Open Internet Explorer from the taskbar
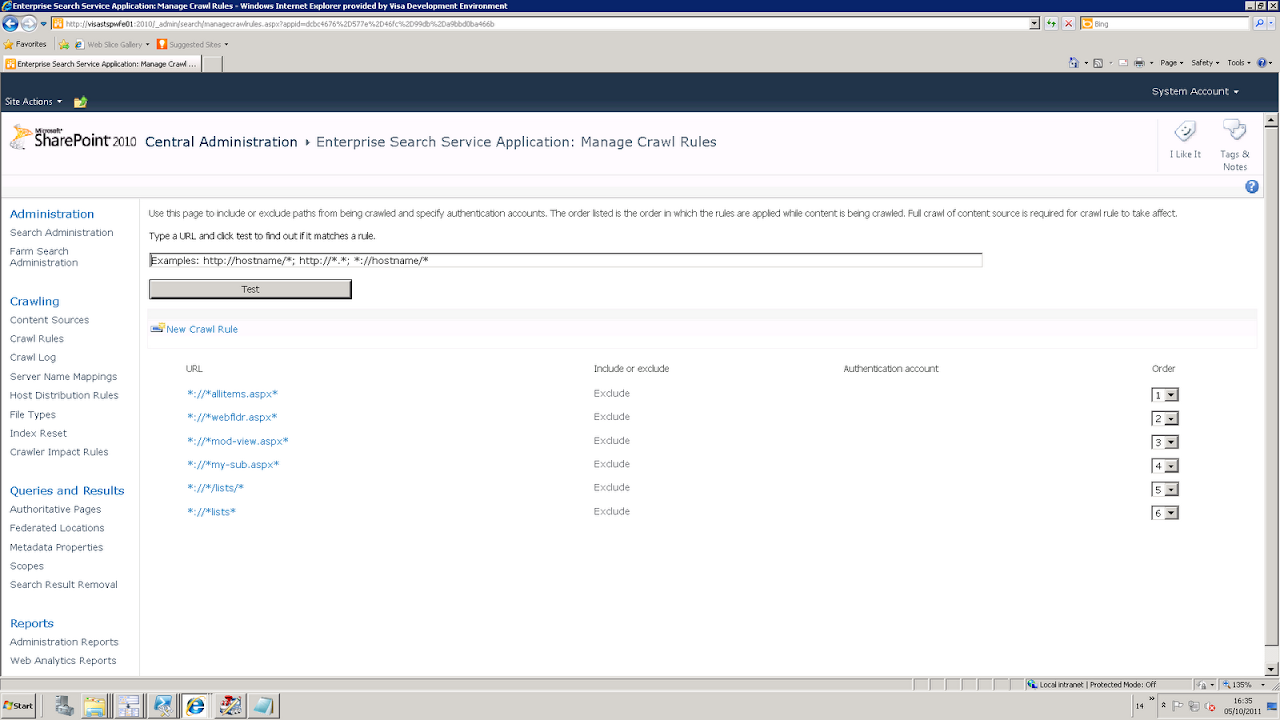The height and width of the screenshot is (720, 1280). pyautogui.click(x=196, y=705)
